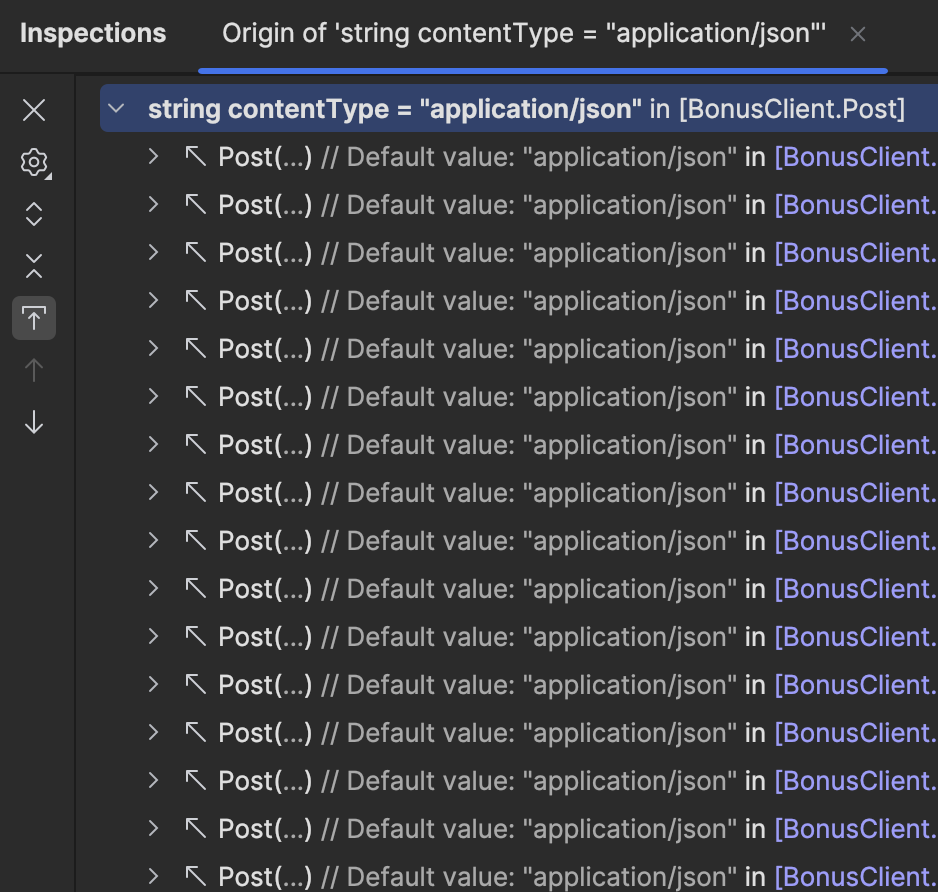Collapse the root string contentType node chevron
Screen dimensions: 938x892
coord(117,109)
